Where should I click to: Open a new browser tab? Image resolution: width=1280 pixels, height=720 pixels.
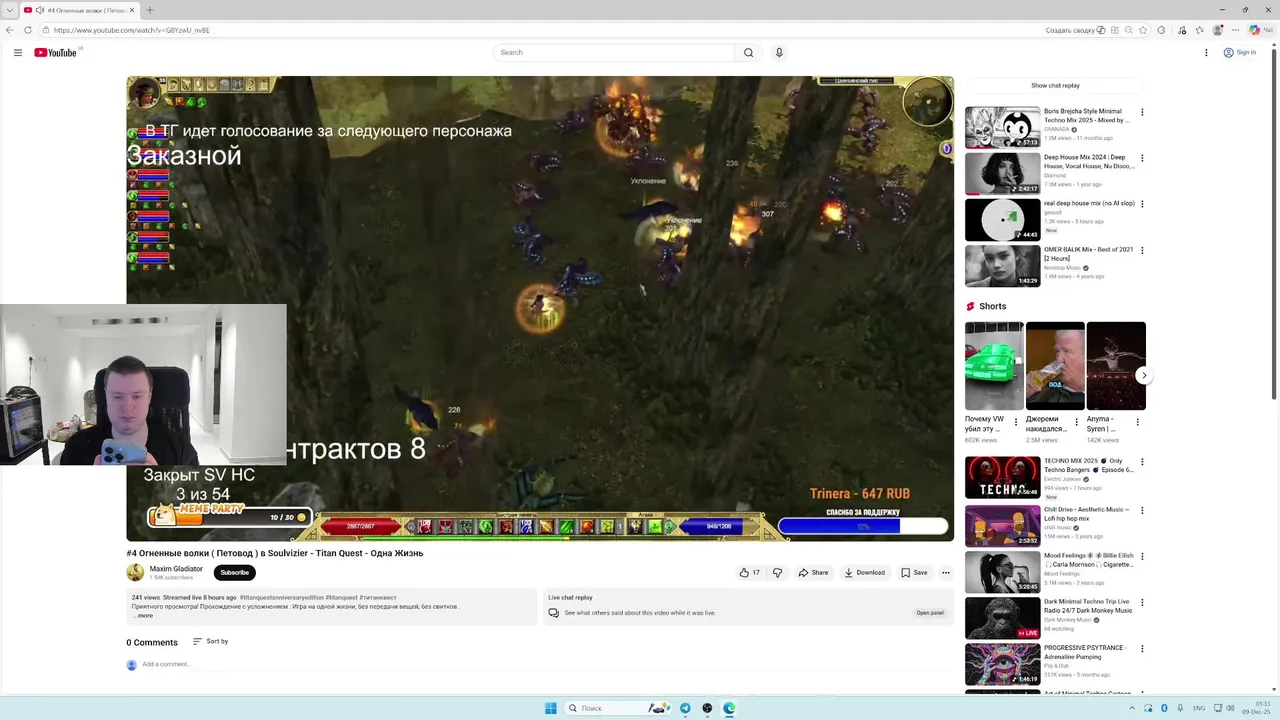149,10
